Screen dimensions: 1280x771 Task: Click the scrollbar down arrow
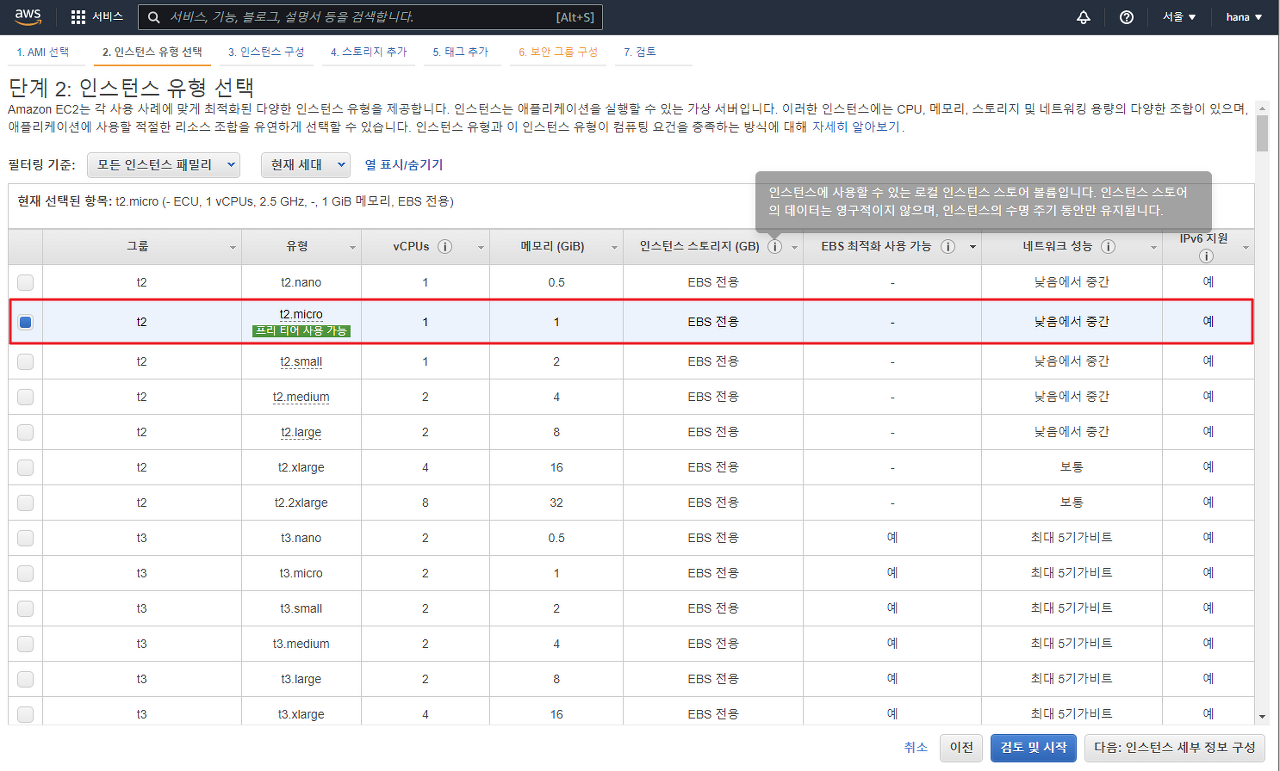tap(1263, 716)
